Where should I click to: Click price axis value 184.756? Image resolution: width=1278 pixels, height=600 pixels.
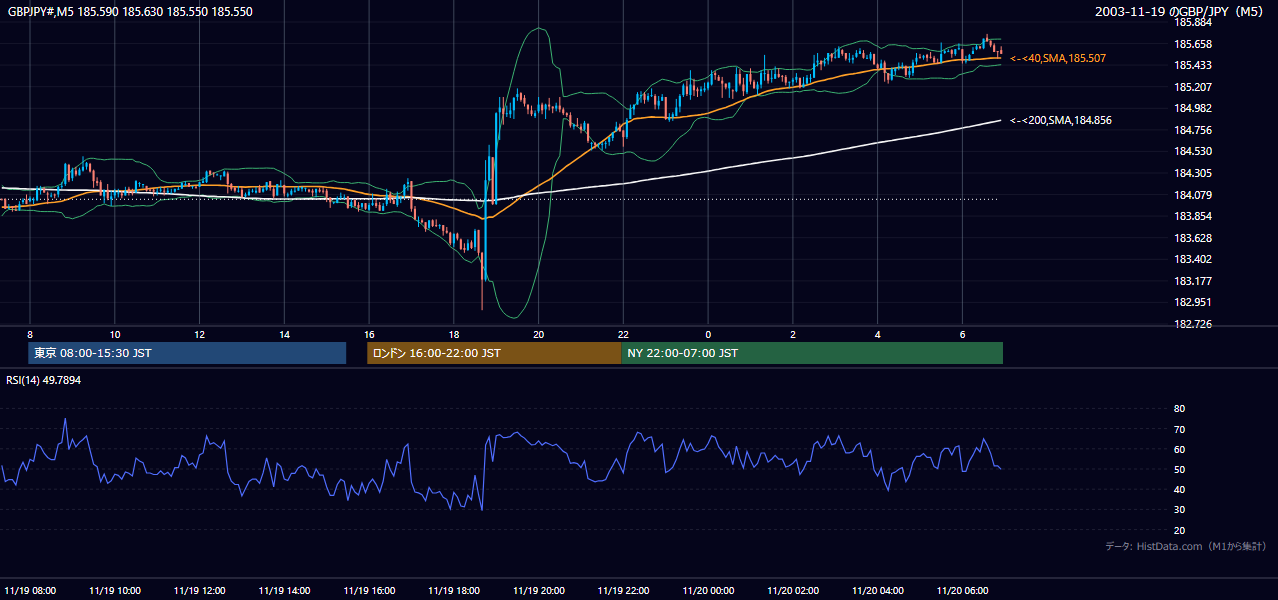(x=1192, y=130)
